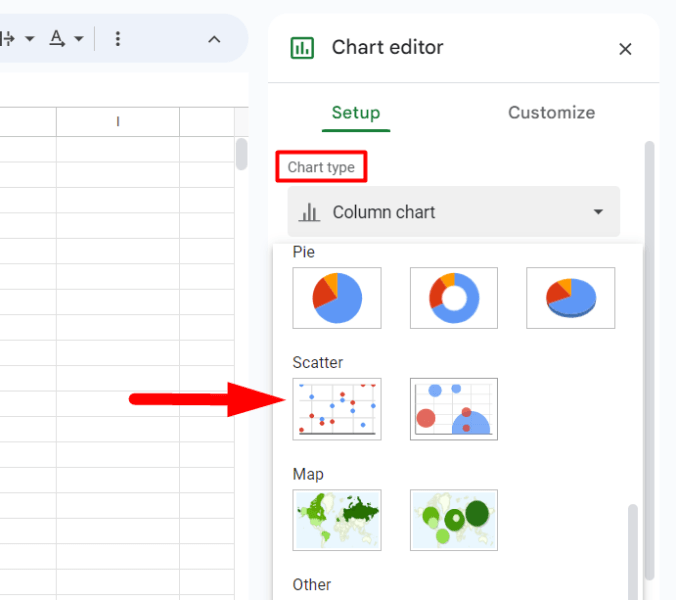Click the Chart editor title text

tap(387, 47)
